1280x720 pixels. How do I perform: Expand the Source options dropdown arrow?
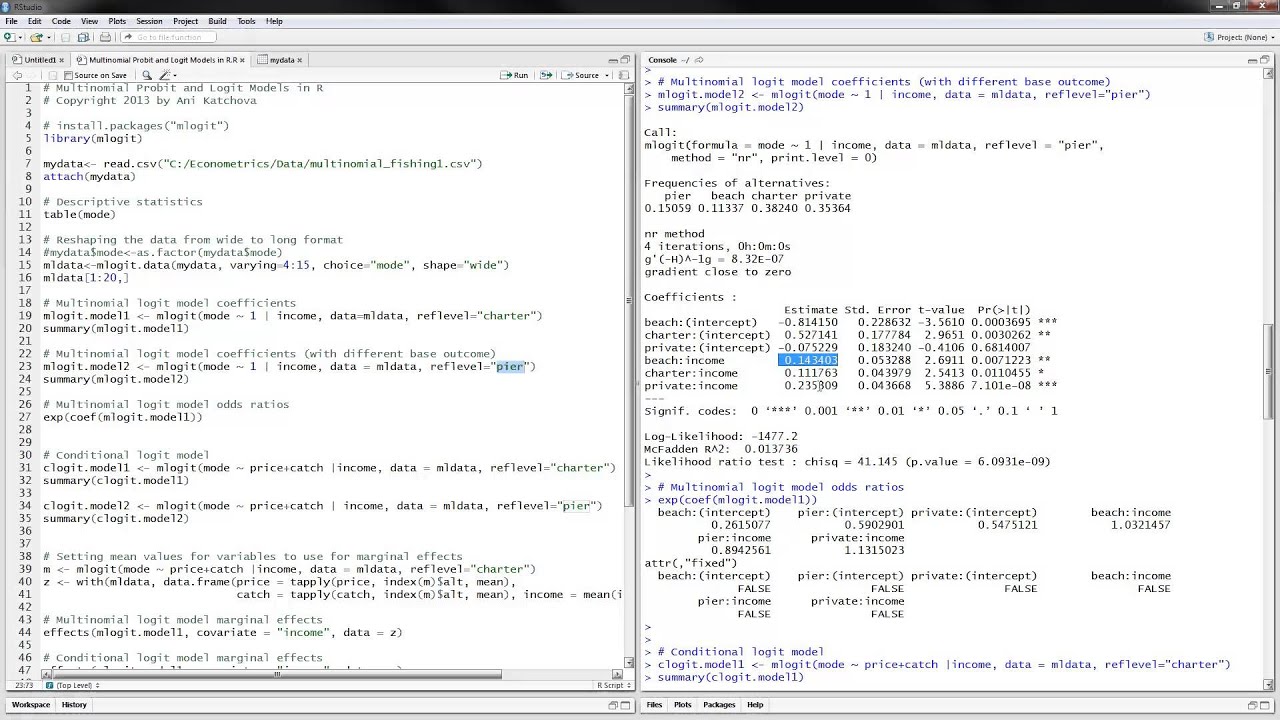[x=607, y=76]
